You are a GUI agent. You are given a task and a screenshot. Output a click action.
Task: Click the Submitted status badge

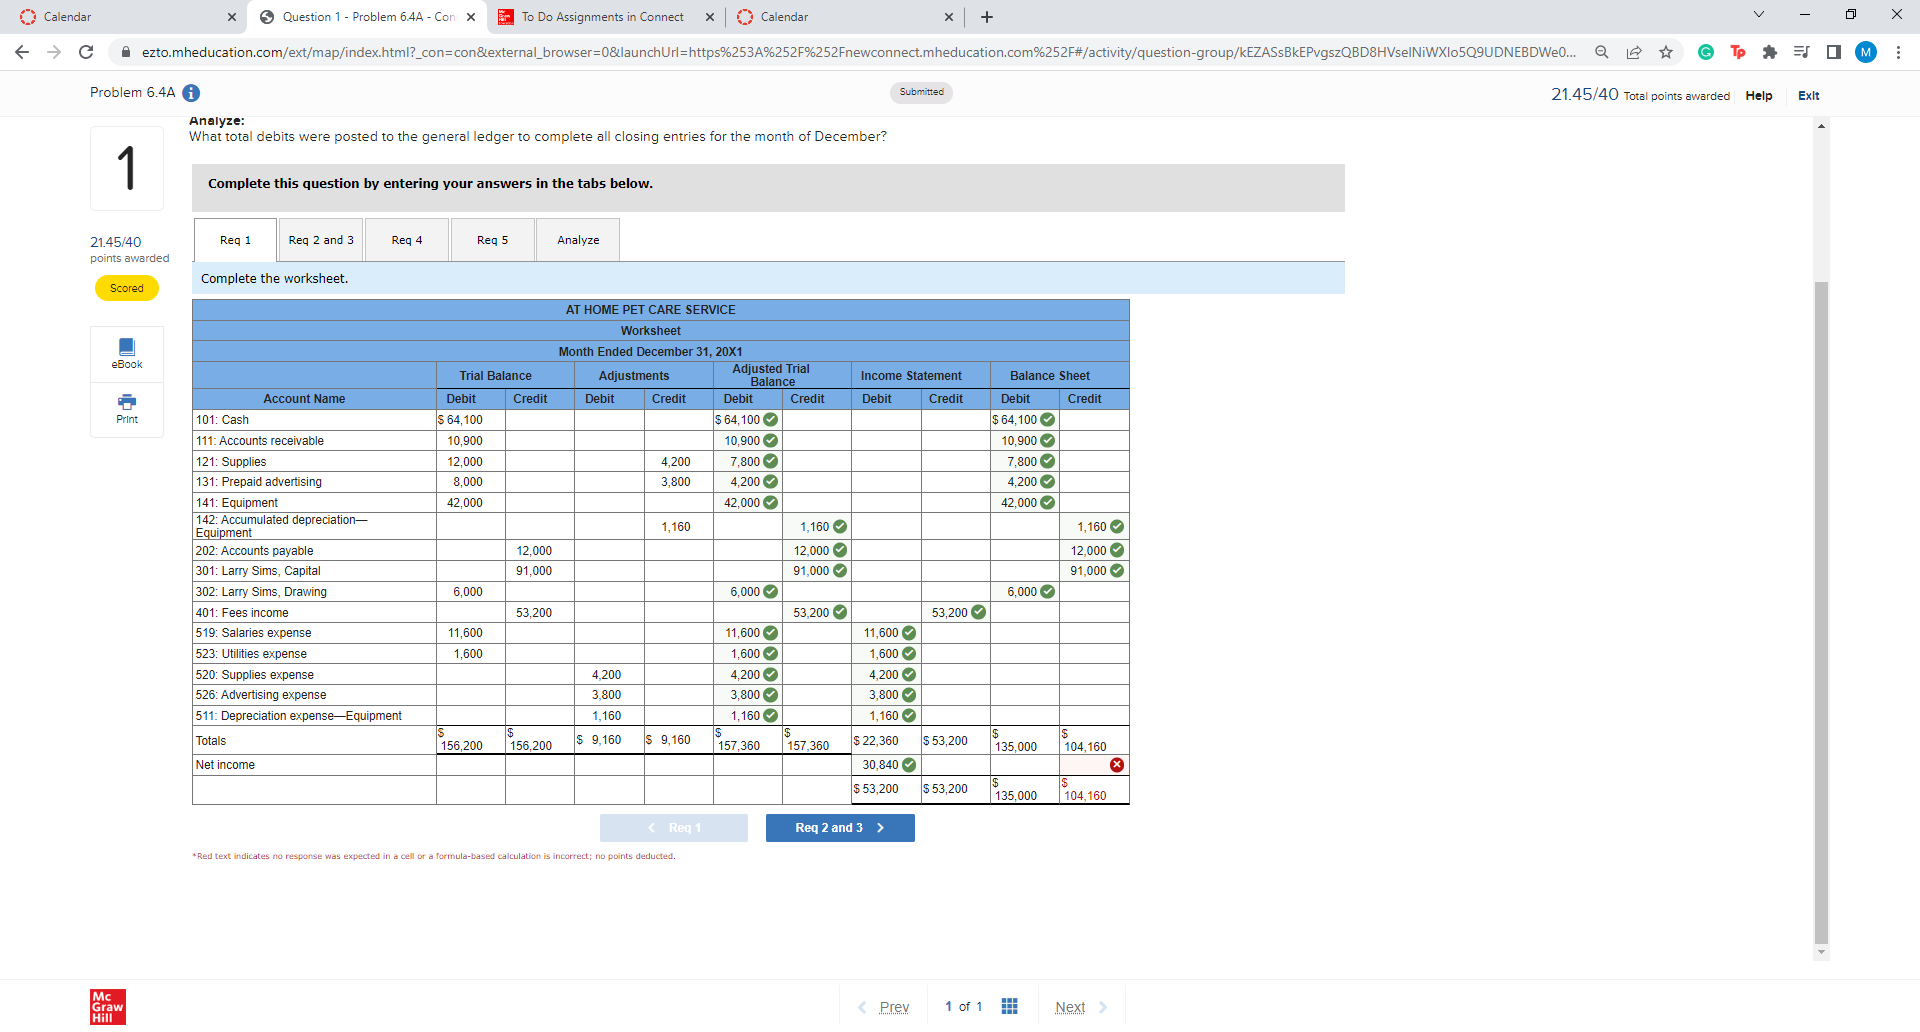click(921, 92)
